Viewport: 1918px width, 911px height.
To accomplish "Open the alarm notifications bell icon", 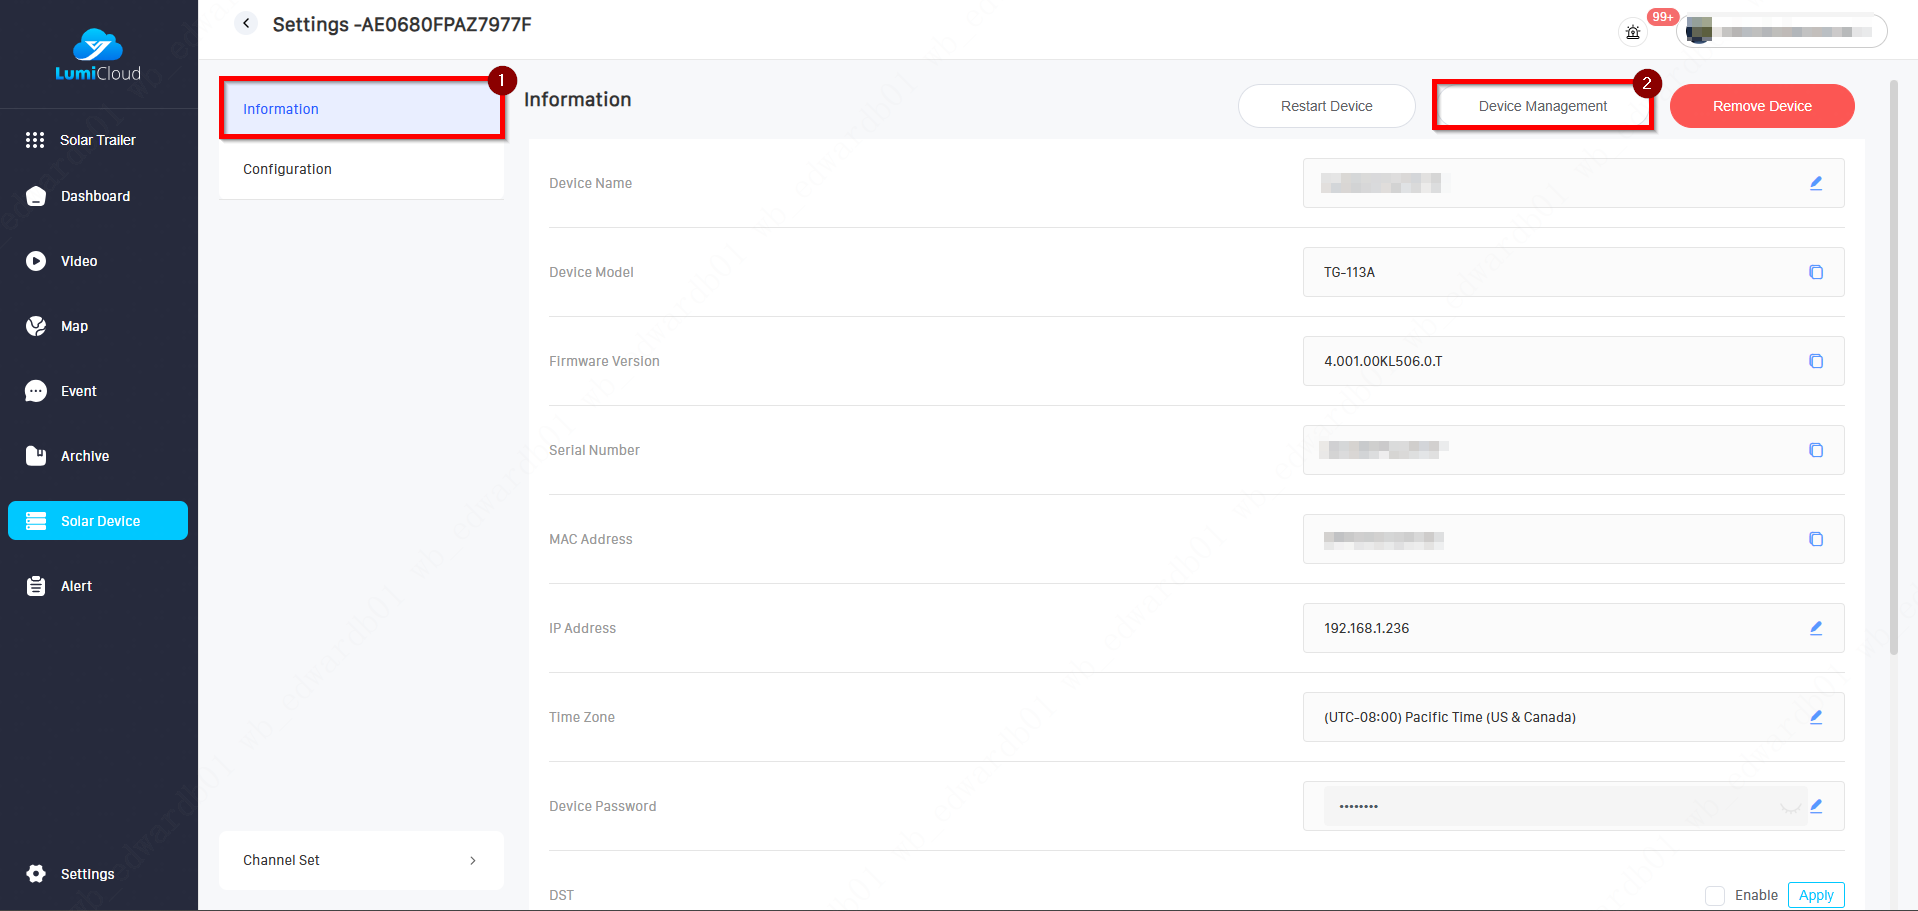I will [1633, 32].
